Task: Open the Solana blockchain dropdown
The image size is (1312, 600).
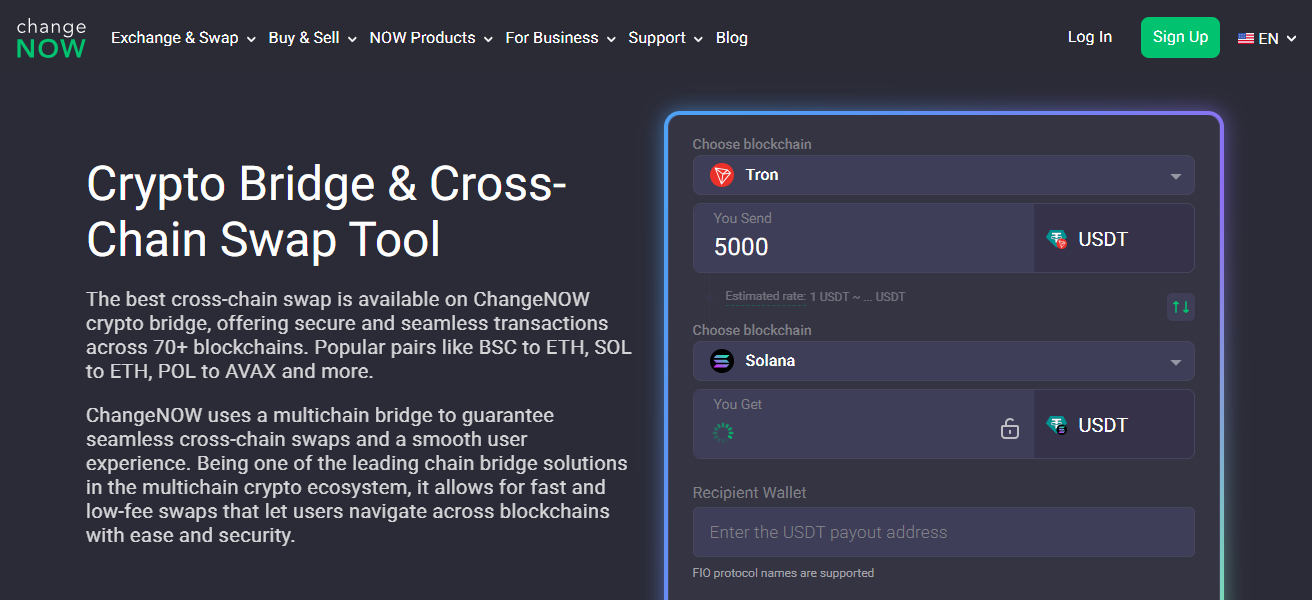Action: [x=1176, y=360]
